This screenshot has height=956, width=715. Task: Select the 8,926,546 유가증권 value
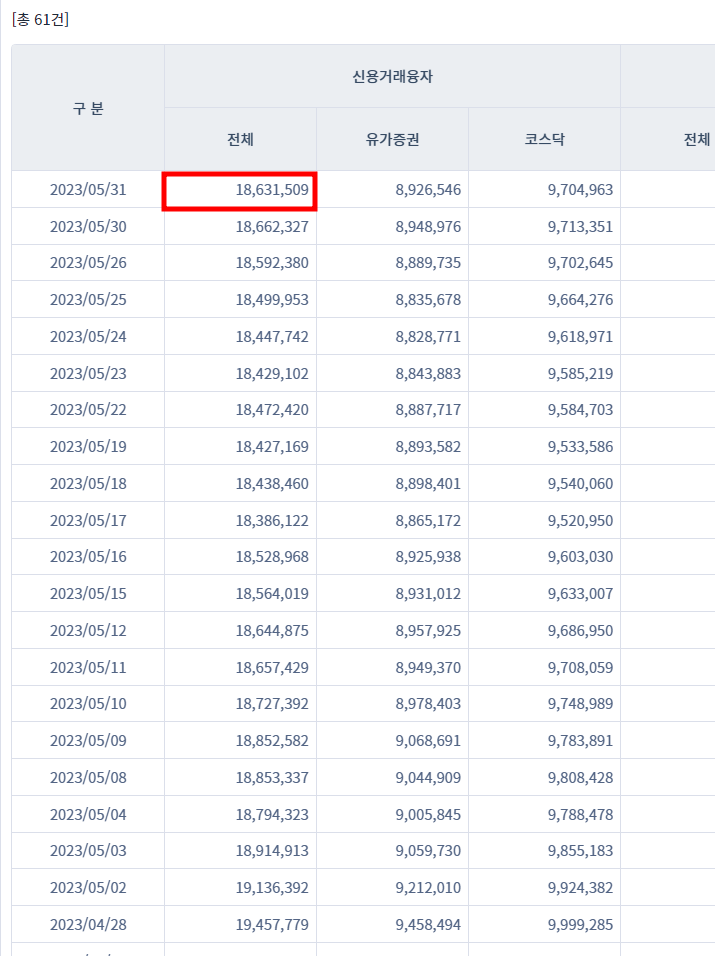[428, 190]
